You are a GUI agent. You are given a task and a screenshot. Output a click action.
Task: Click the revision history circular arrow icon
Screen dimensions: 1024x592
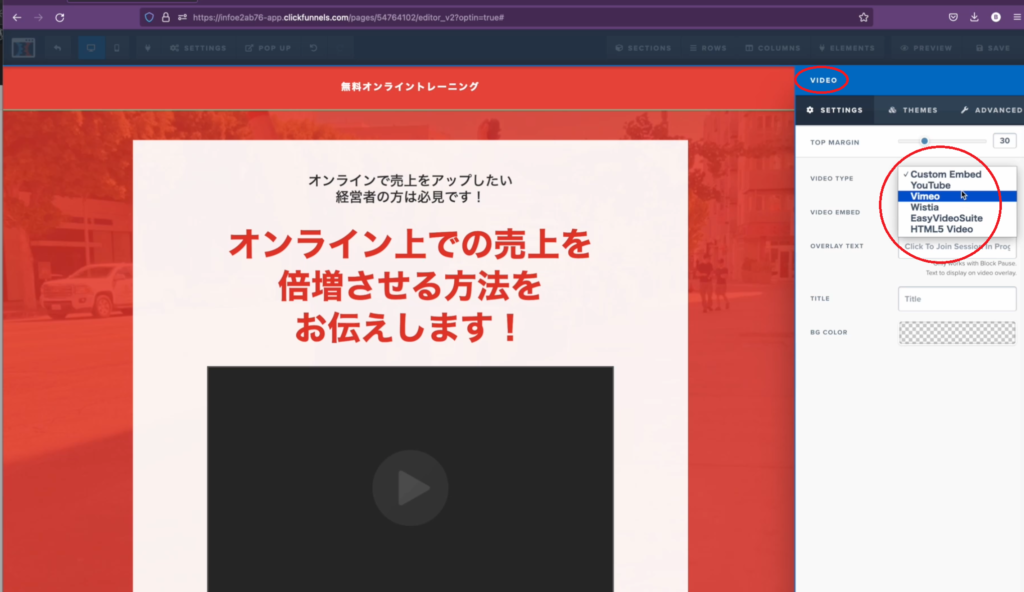click(313, 48)
